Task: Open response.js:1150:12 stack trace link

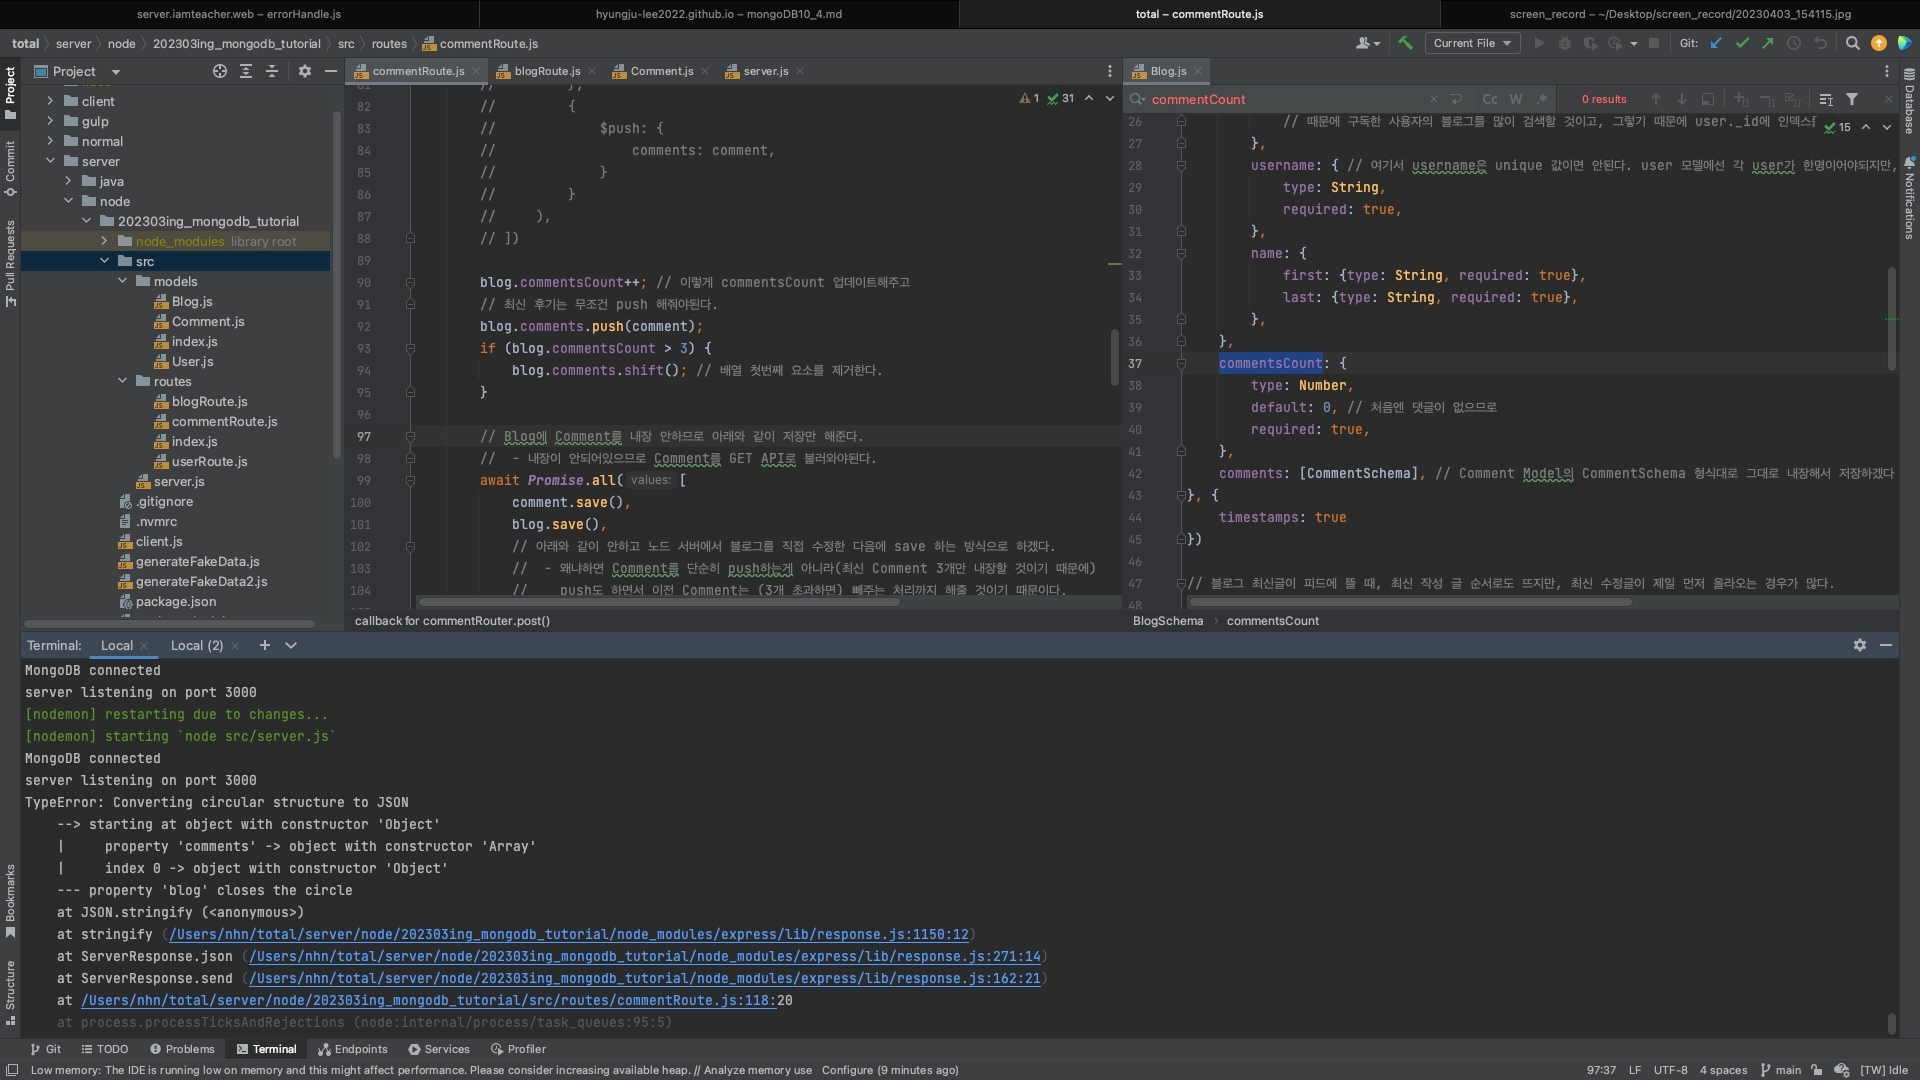Action: (x=569, y=934)
